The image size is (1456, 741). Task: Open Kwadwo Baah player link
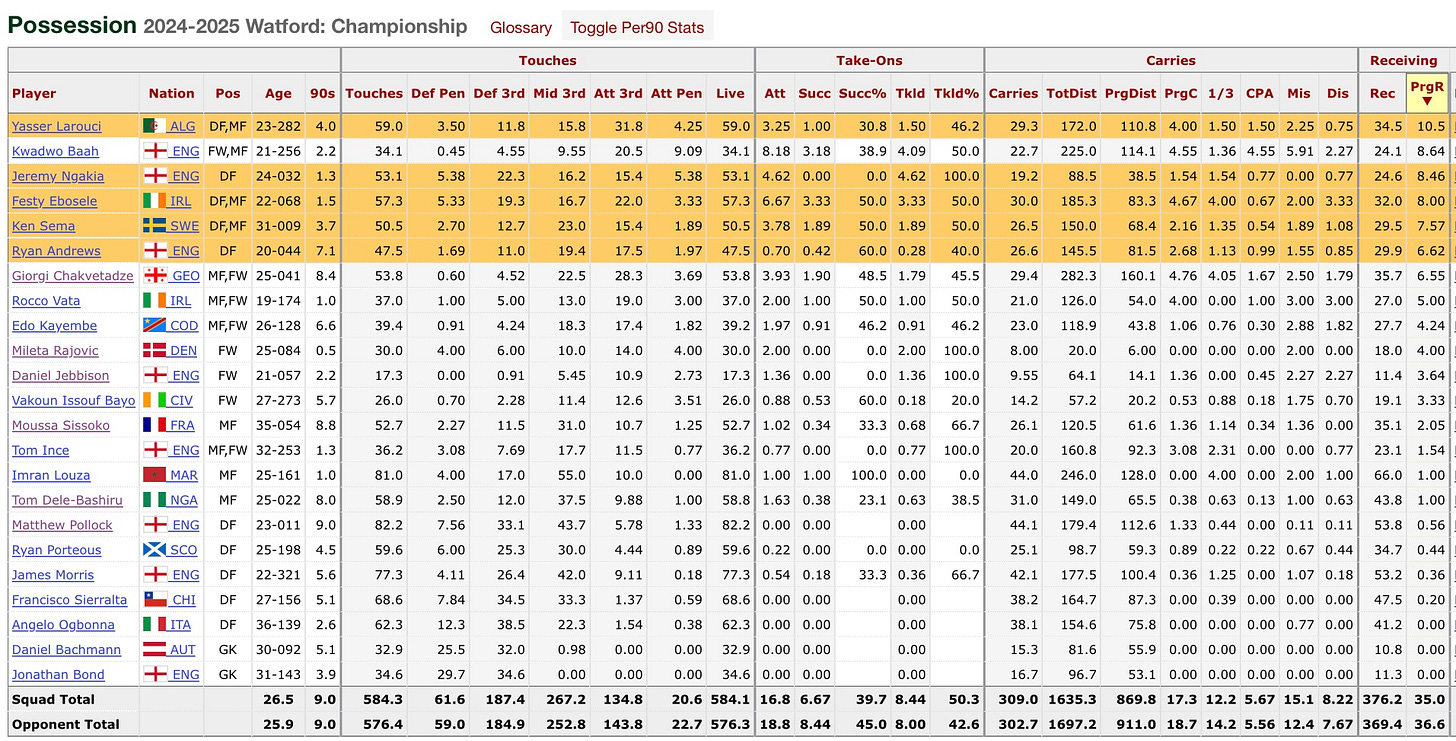(x=55, y=151)
